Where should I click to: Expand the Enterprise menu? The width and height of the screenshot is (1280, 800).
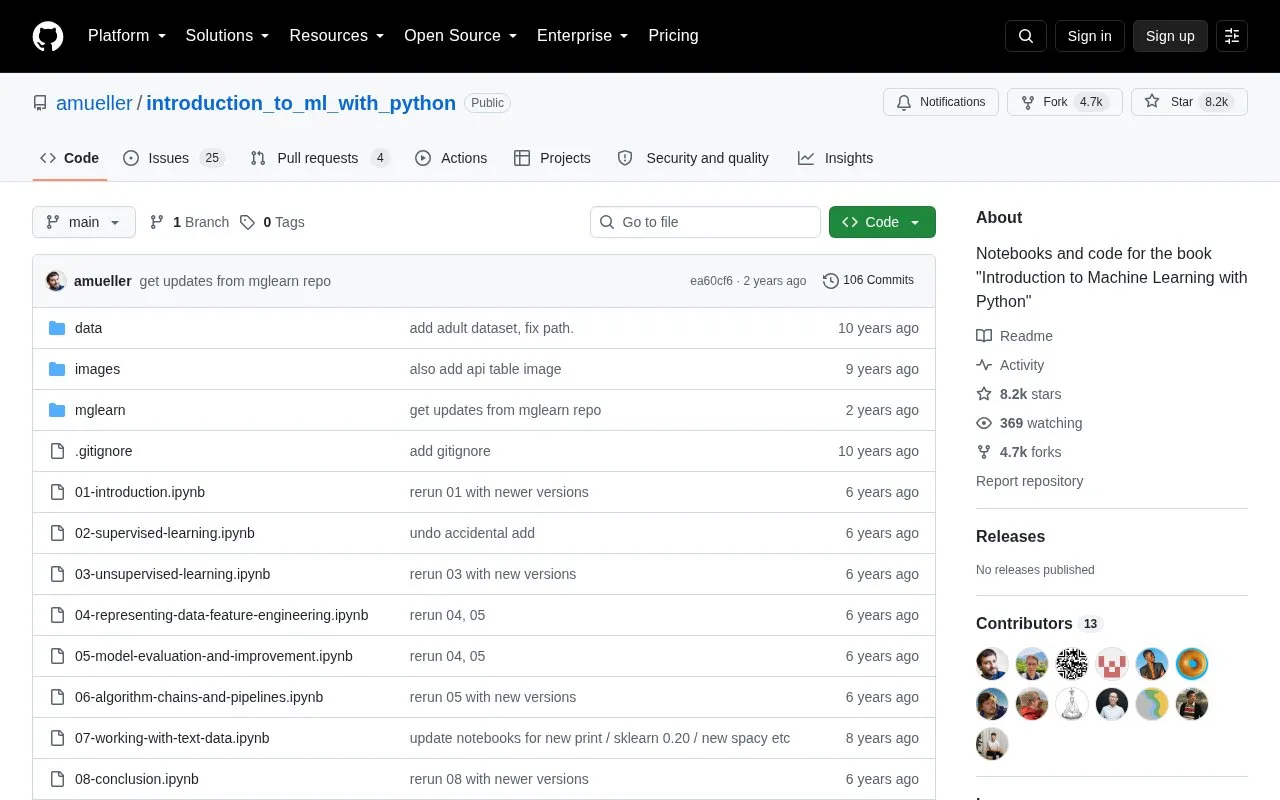[x=583, y=36]
